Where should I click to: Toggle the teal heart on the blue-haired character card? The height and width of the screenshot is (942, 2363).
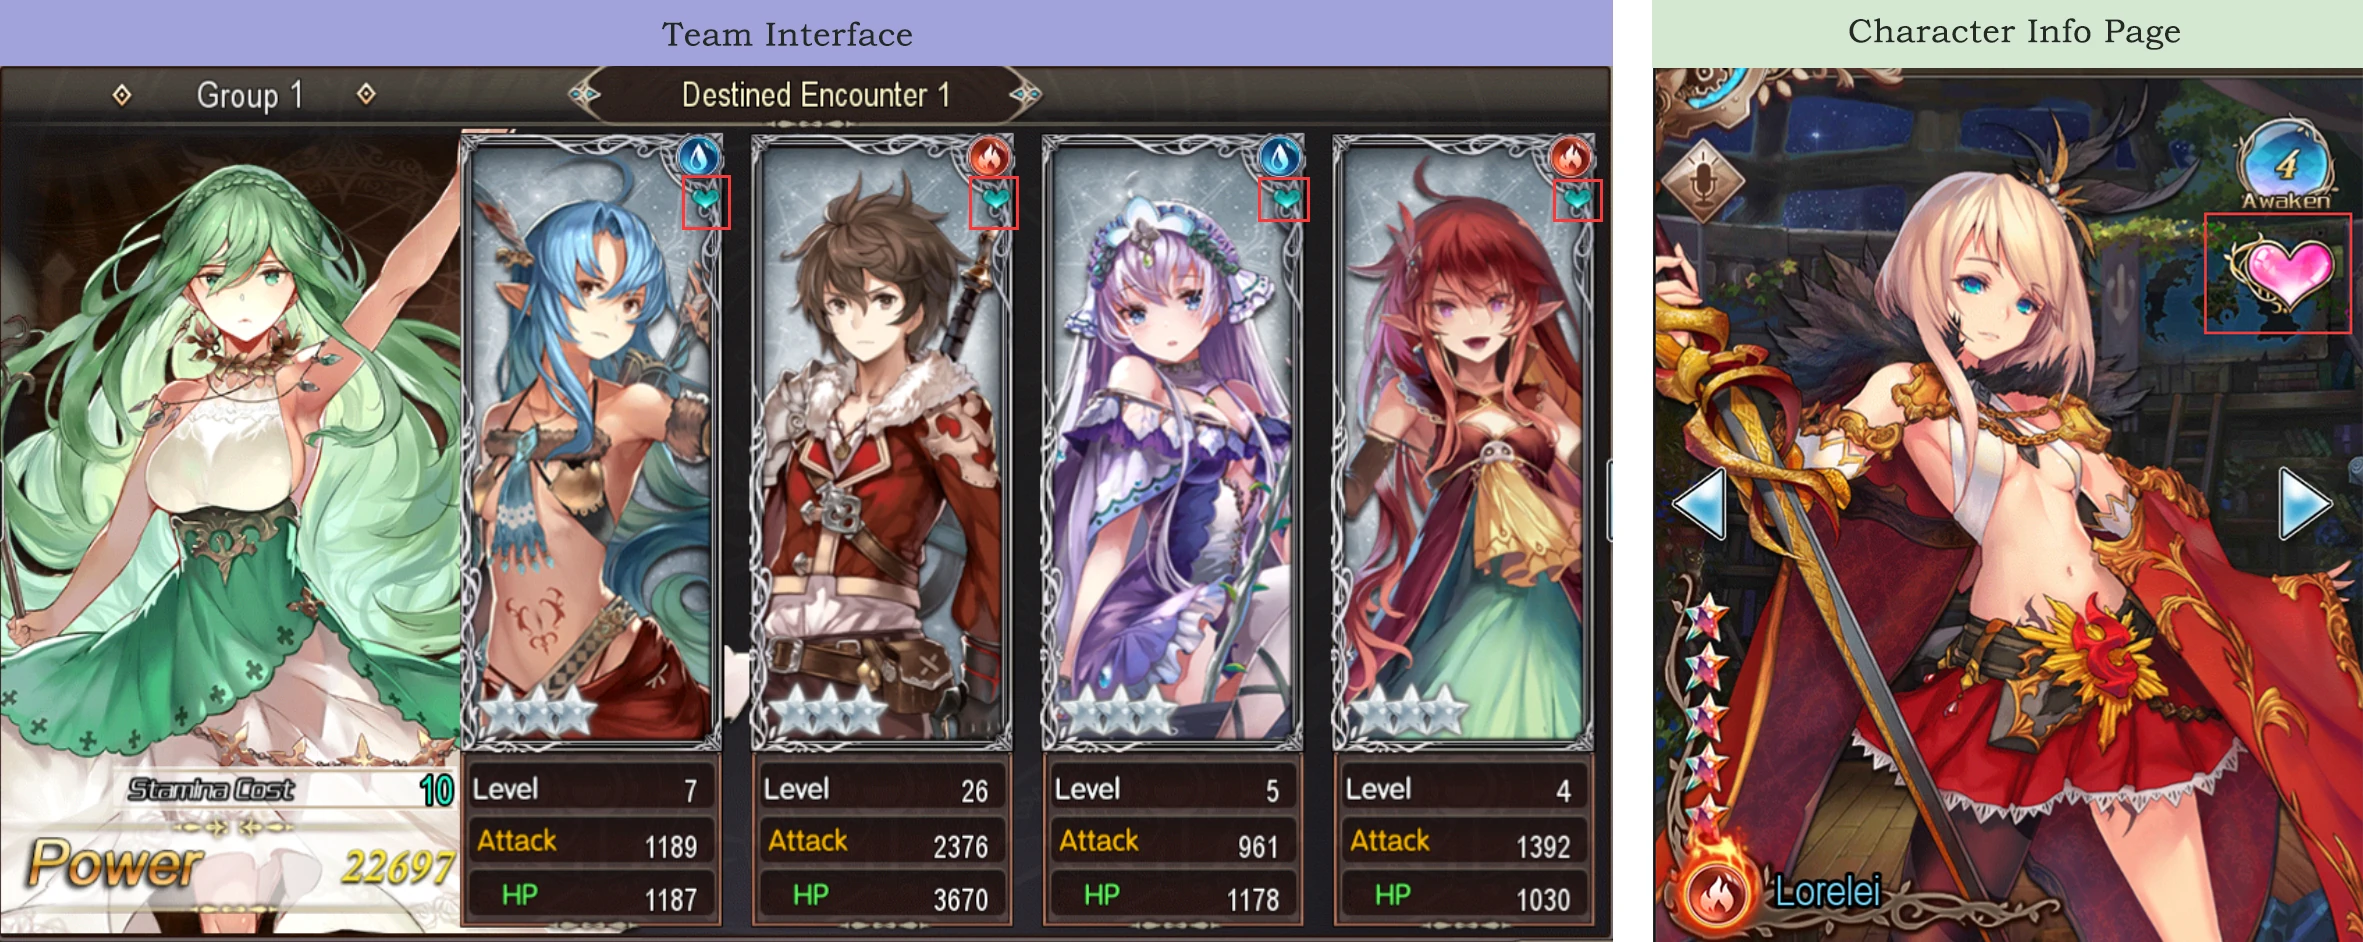coord(706,202)
